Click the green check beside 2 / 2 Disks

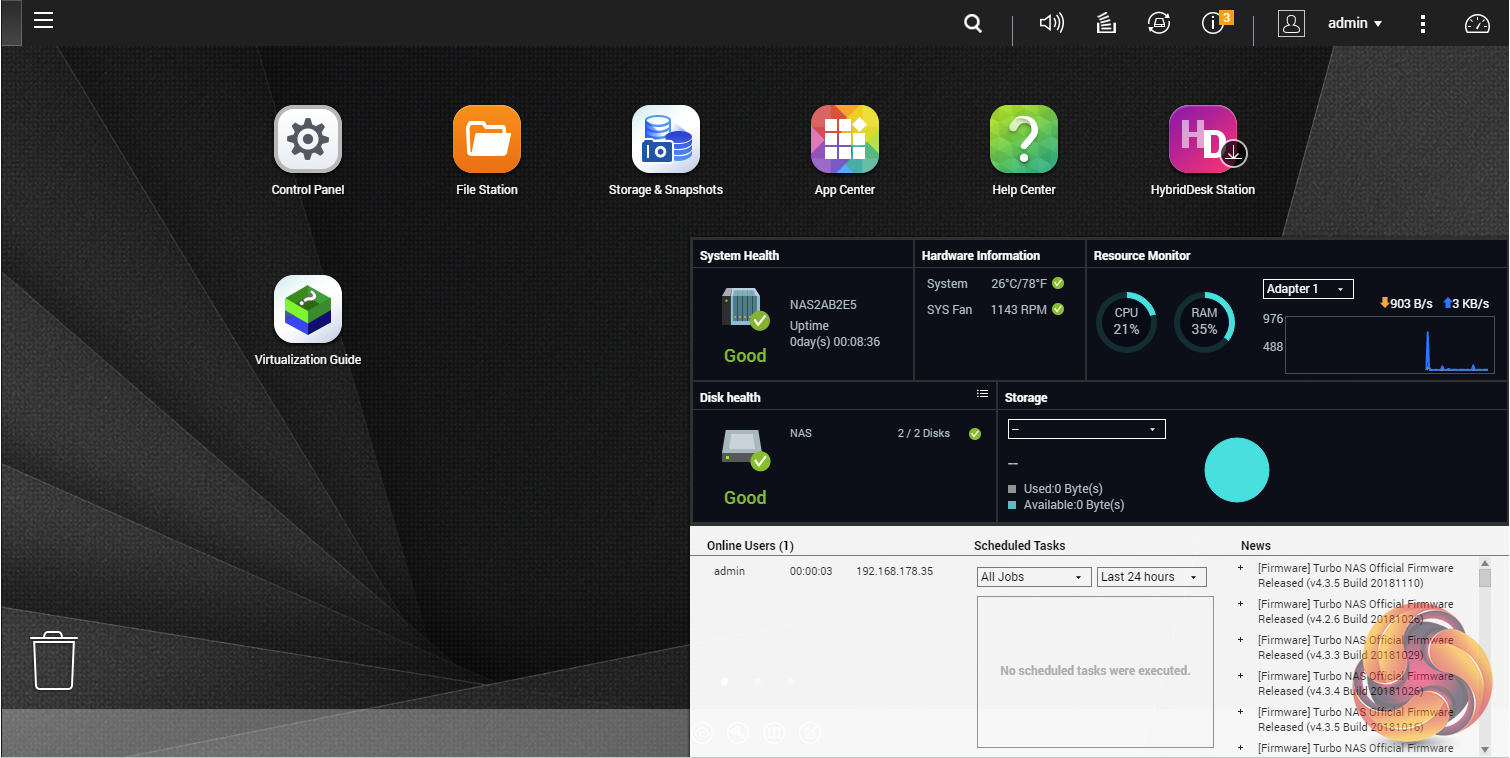click(975, 434)
